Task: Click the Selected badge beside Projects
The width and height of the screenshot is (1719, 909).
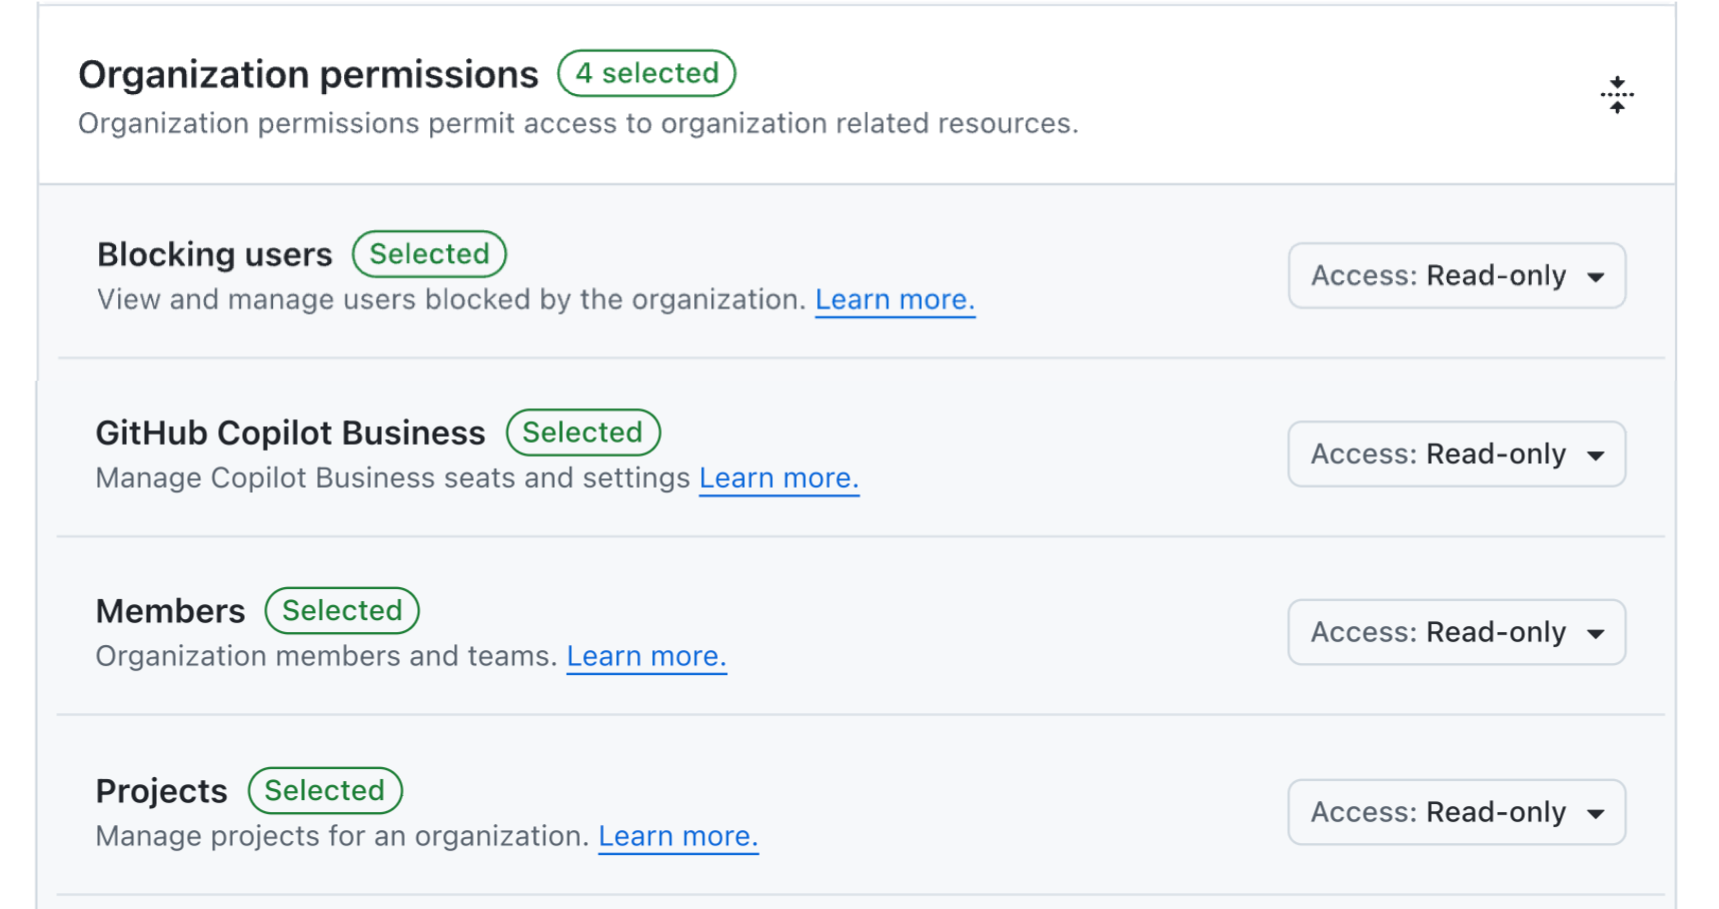Action: point(325,790)
